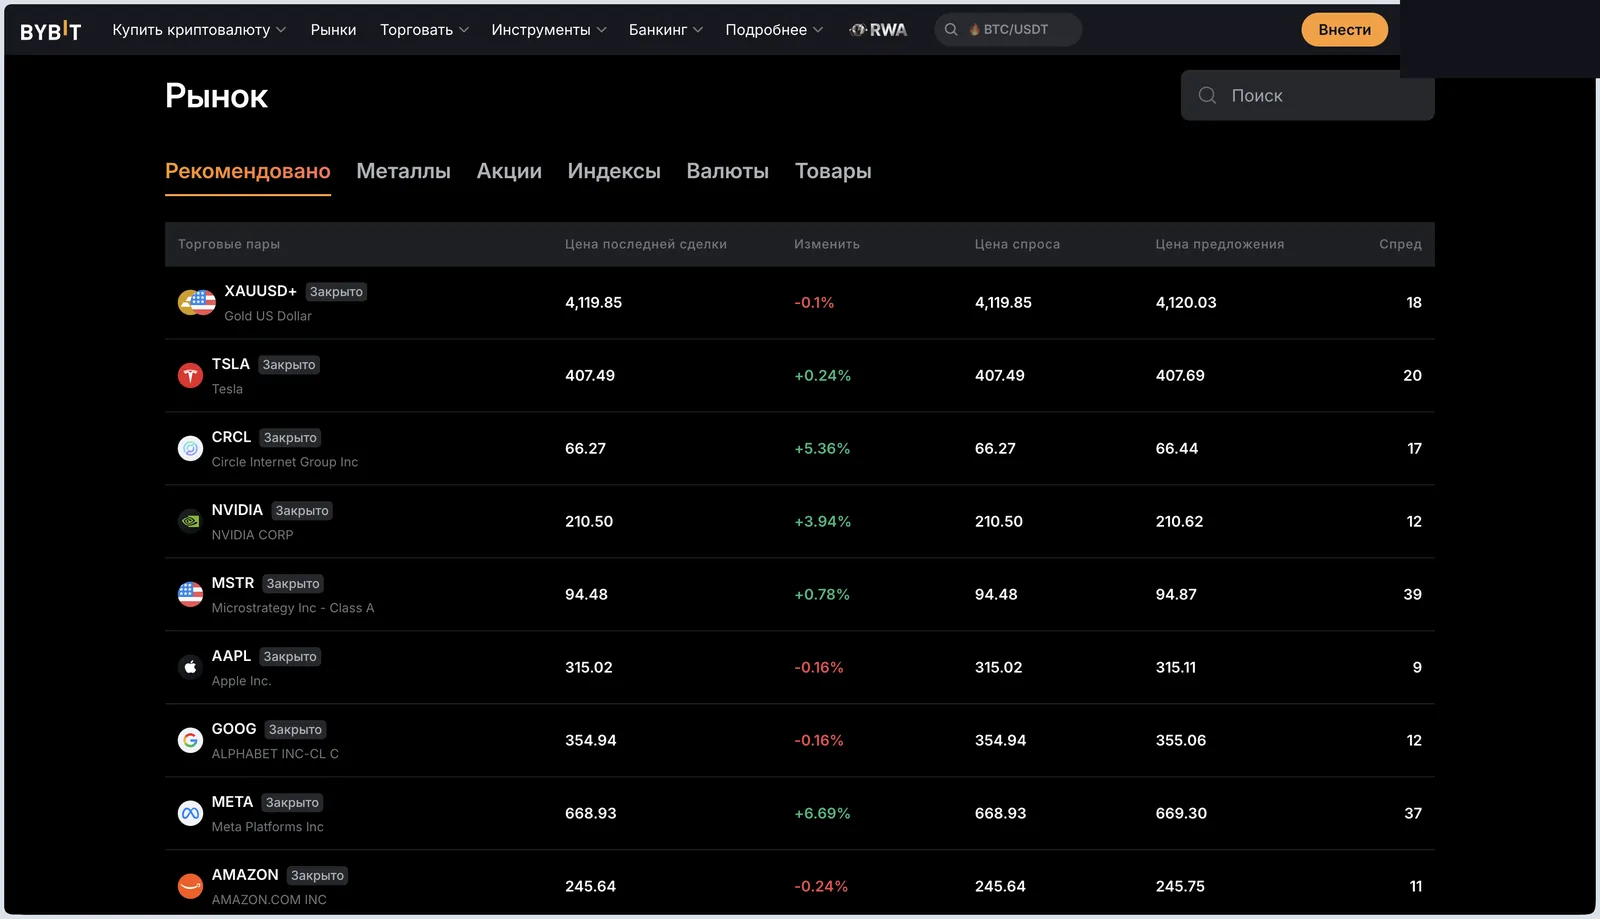Click the NVIDIA logo icon
The image size is (1600, 919).
click(190, 521)
